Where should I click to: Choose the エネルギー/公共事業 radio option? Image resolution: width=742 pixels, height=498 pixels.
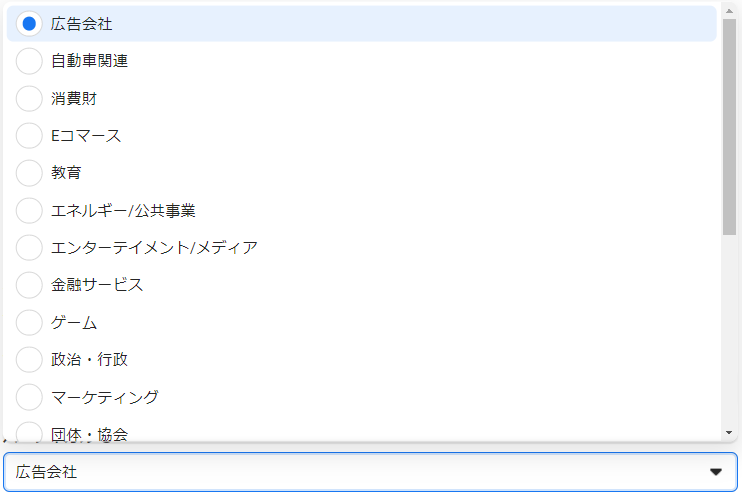point(30,210)
